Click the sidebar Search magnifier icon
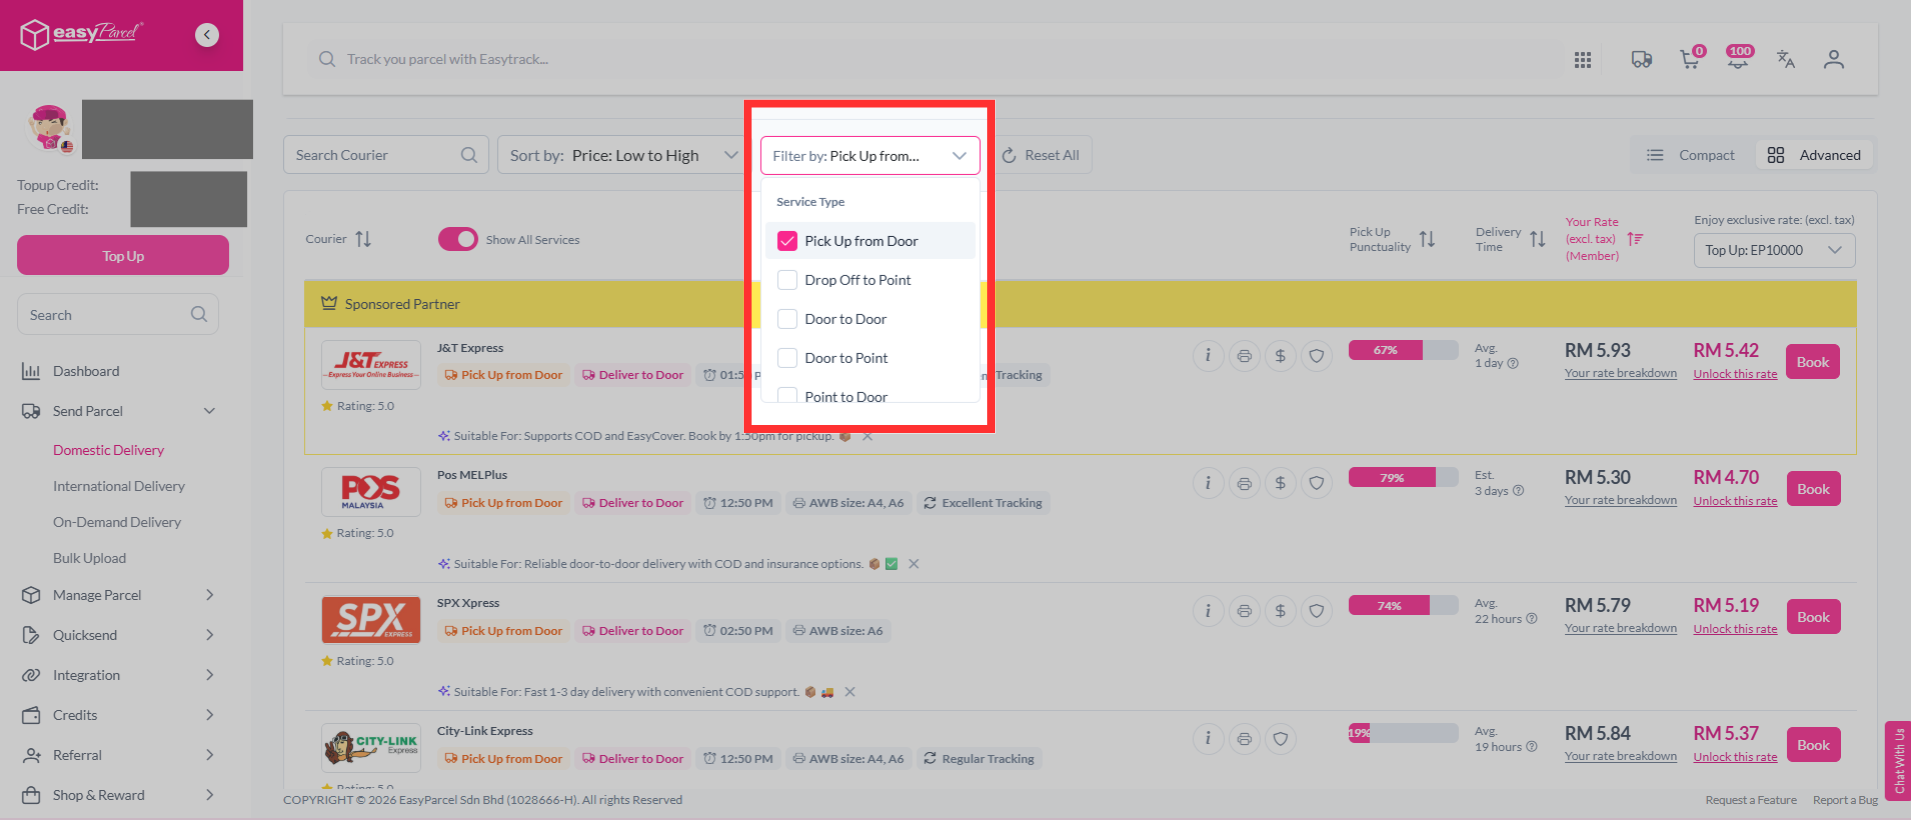Screen dimensions: 1911x820 (x=199, y=315)
